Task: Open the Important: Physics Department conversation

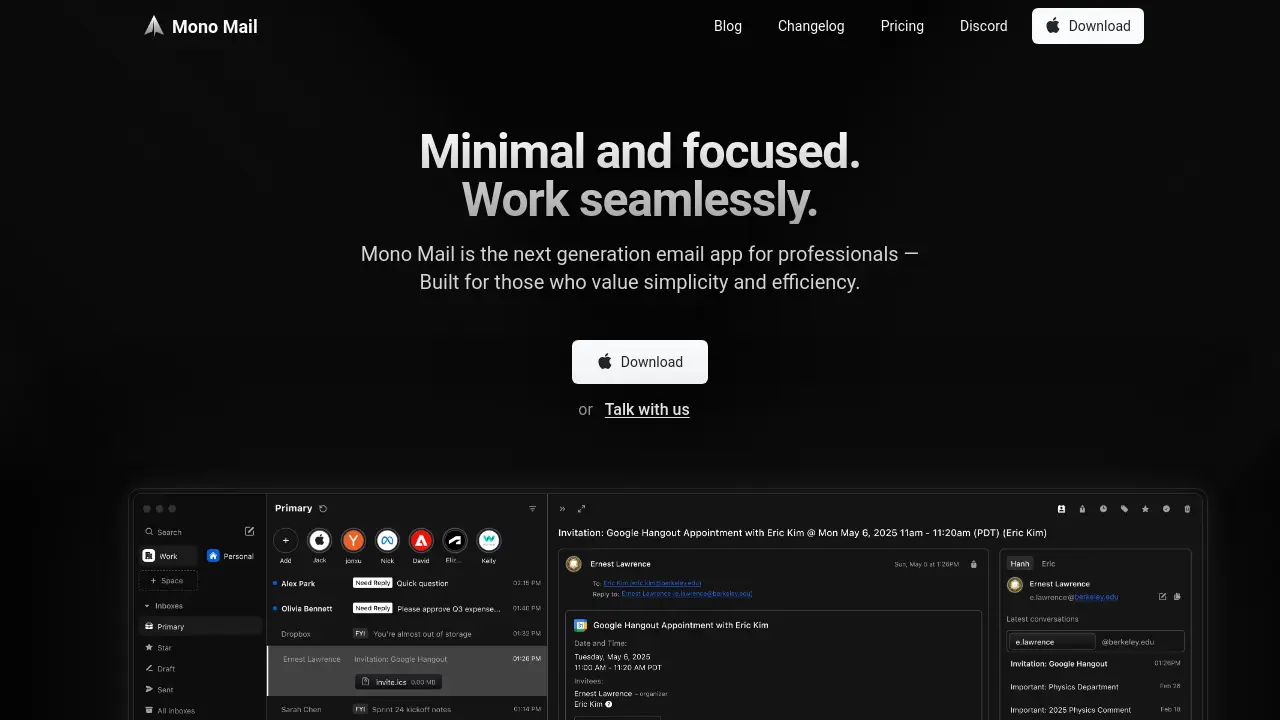Action: click(x=1096, y=687)
